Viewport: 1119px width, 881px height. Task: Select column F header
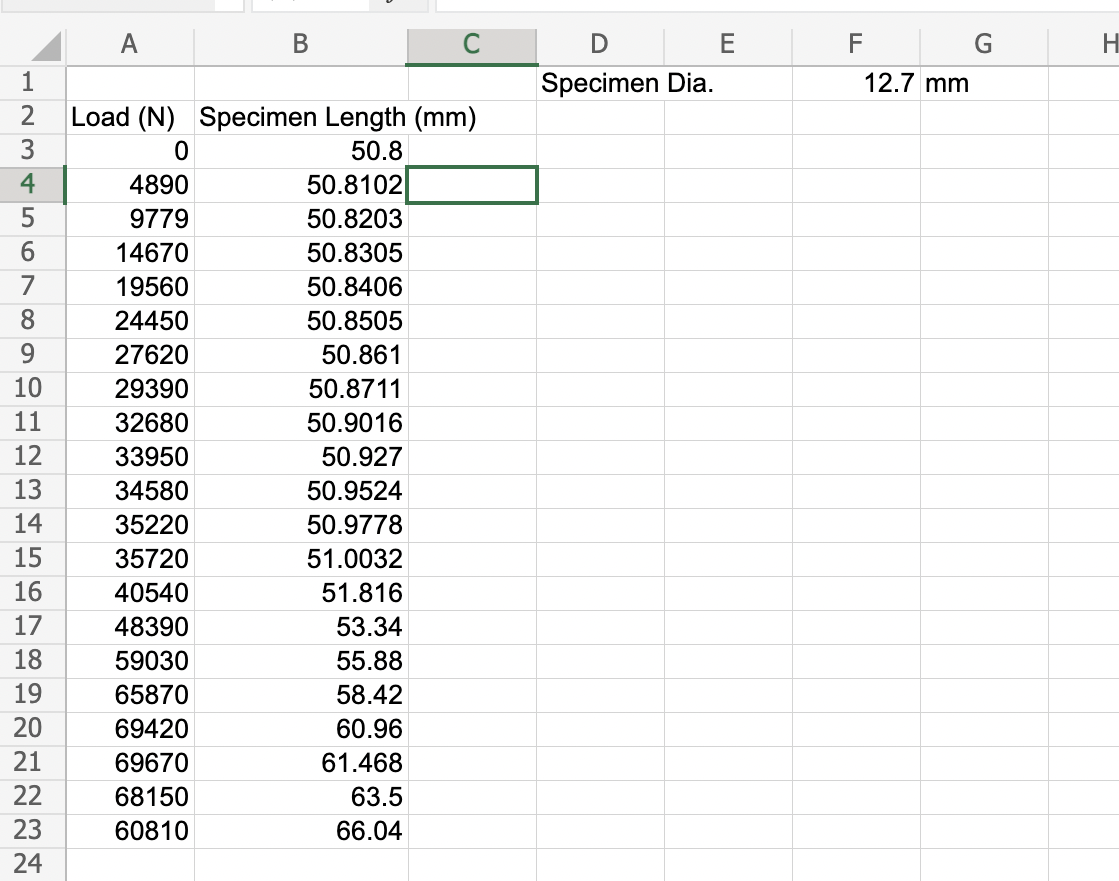(854, 44)
